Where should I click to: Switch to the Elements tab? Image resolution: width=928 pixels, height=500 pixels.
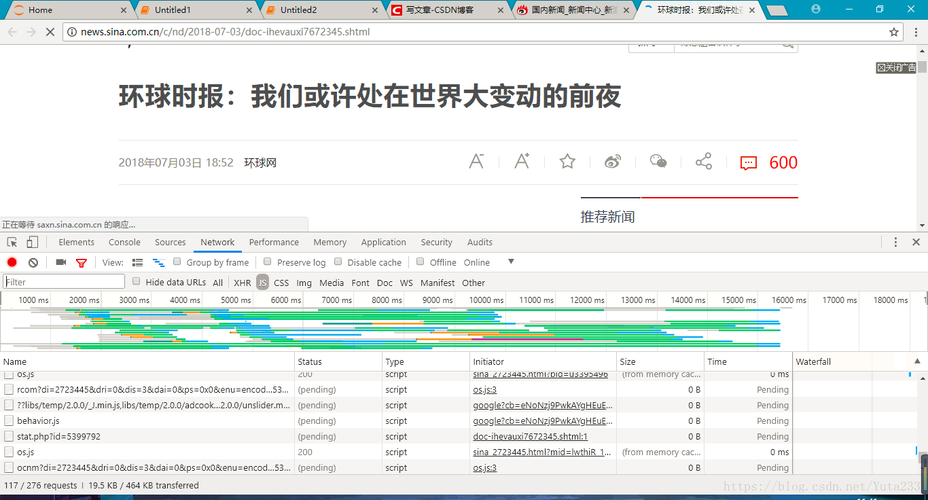click(x=76, y=242)
